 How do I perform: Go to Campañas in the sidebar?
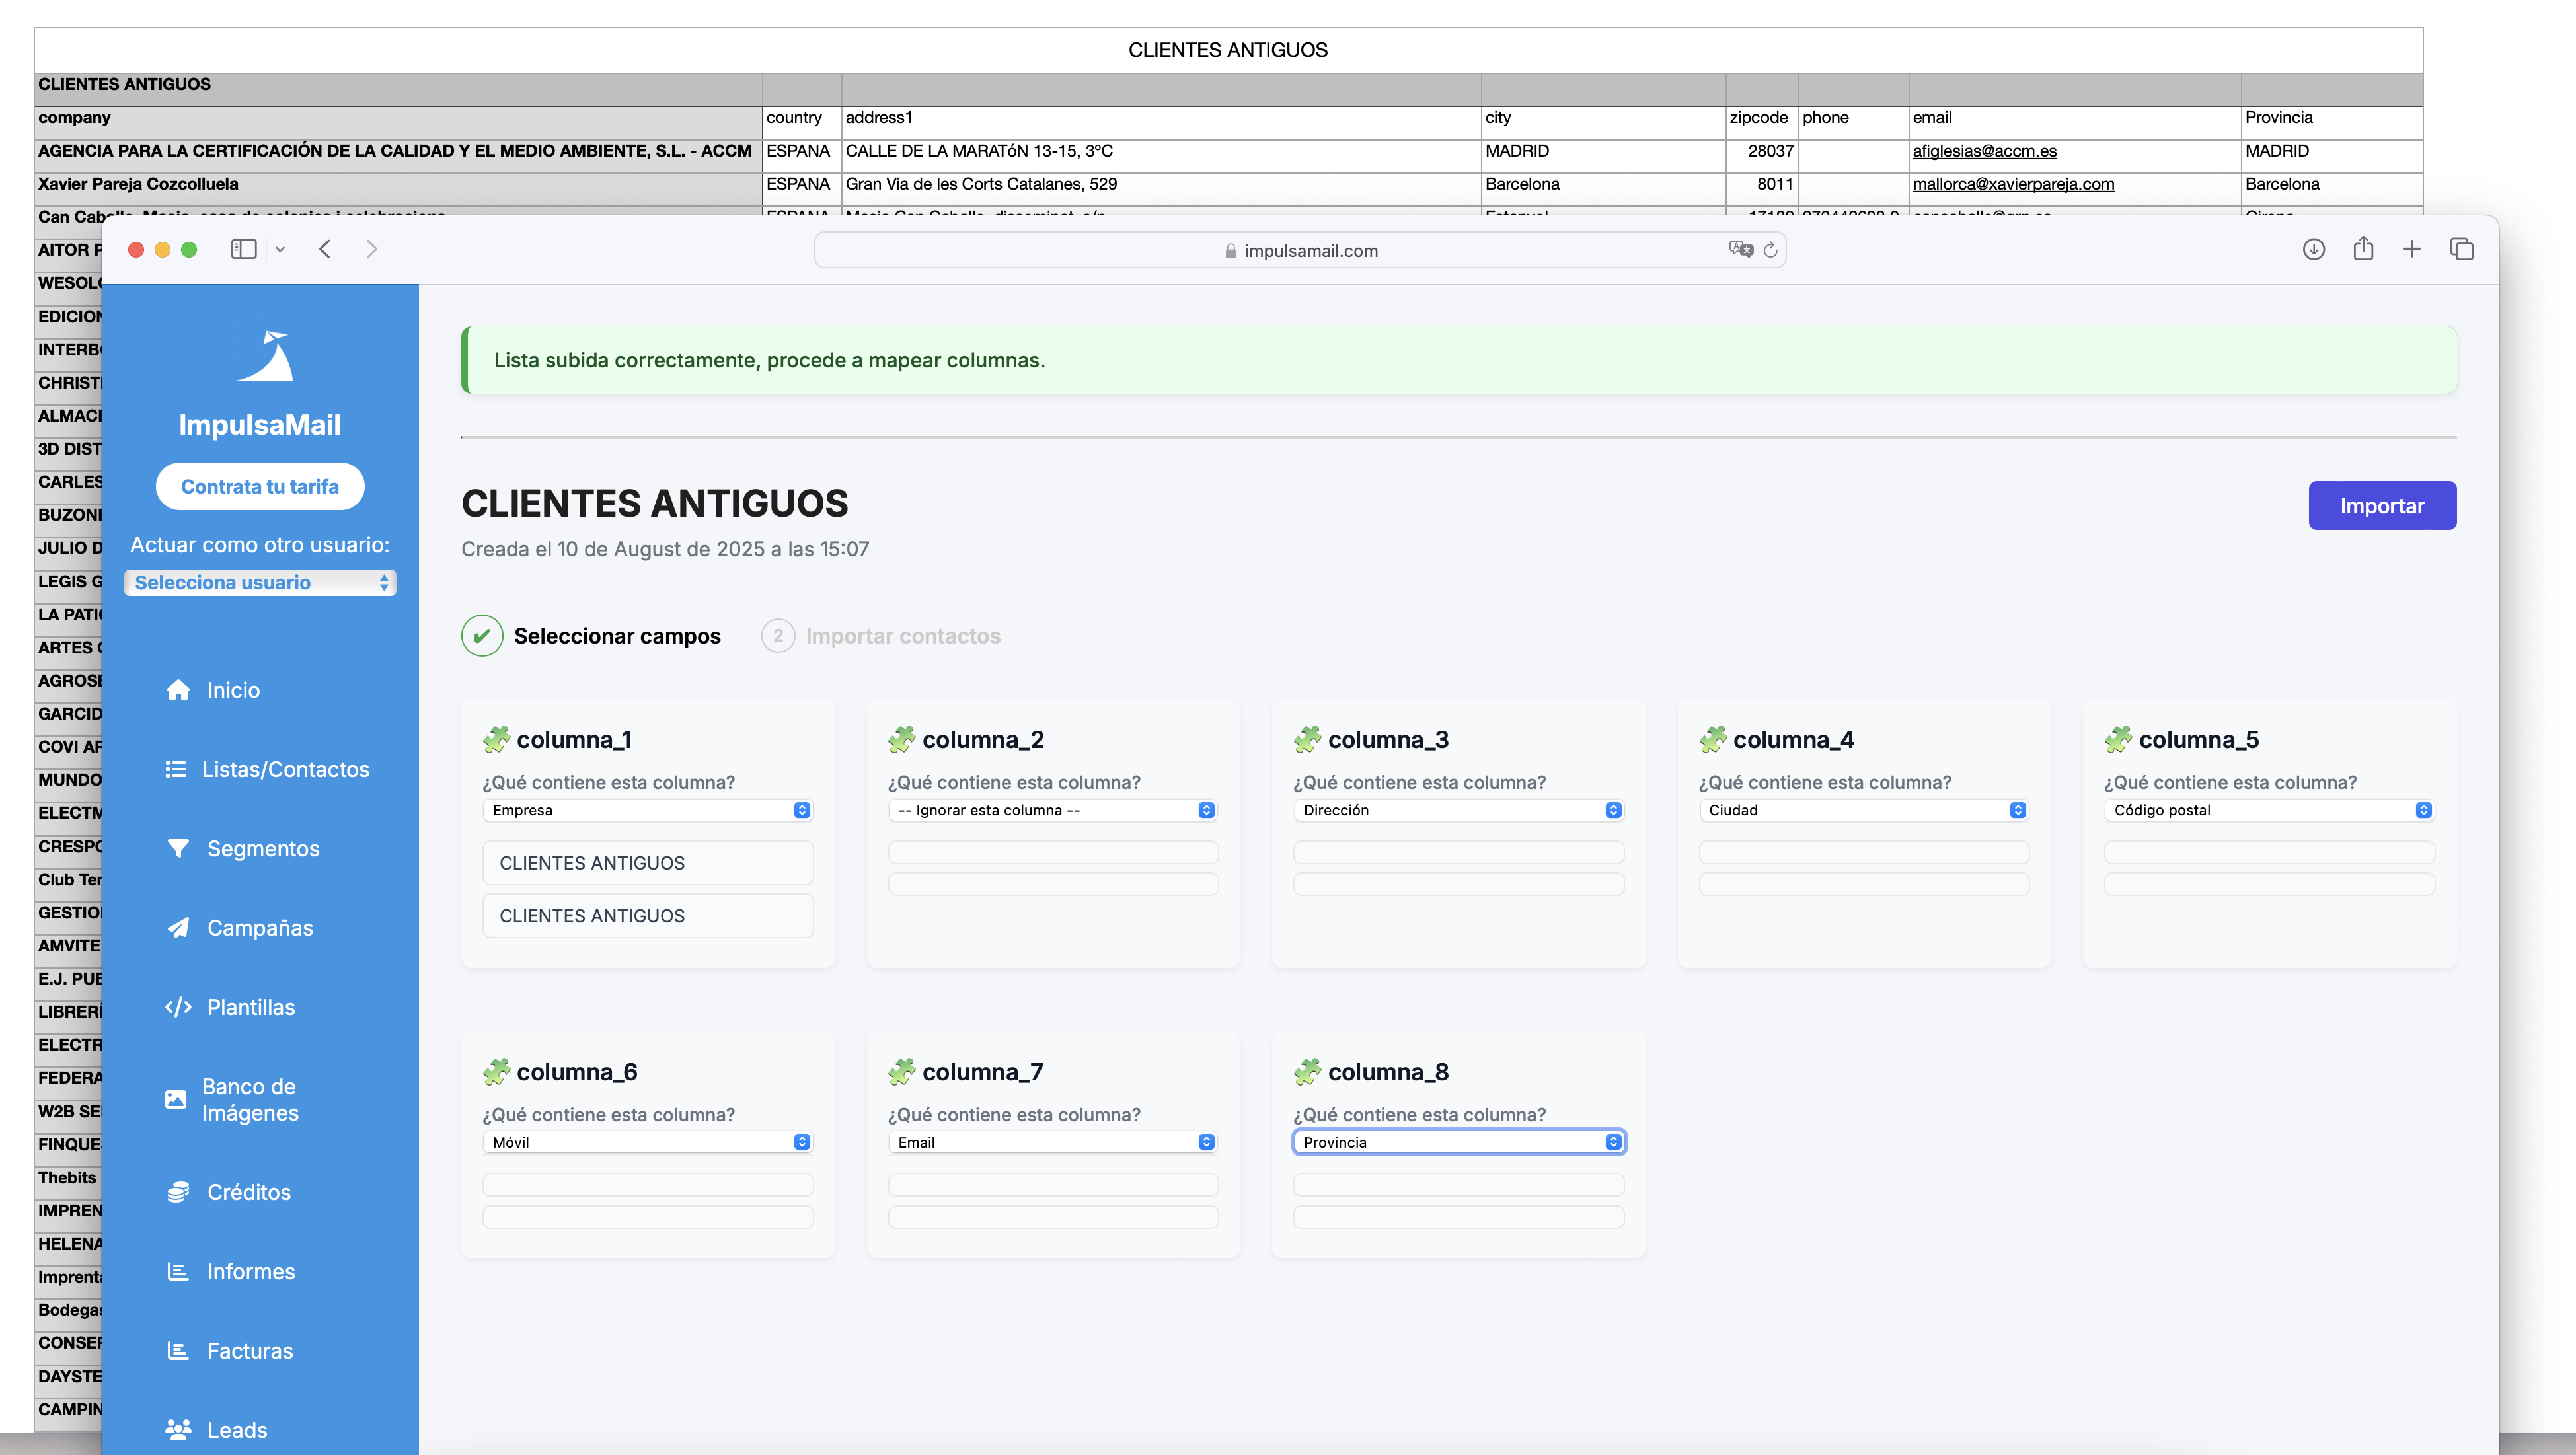tap(260, 928)
